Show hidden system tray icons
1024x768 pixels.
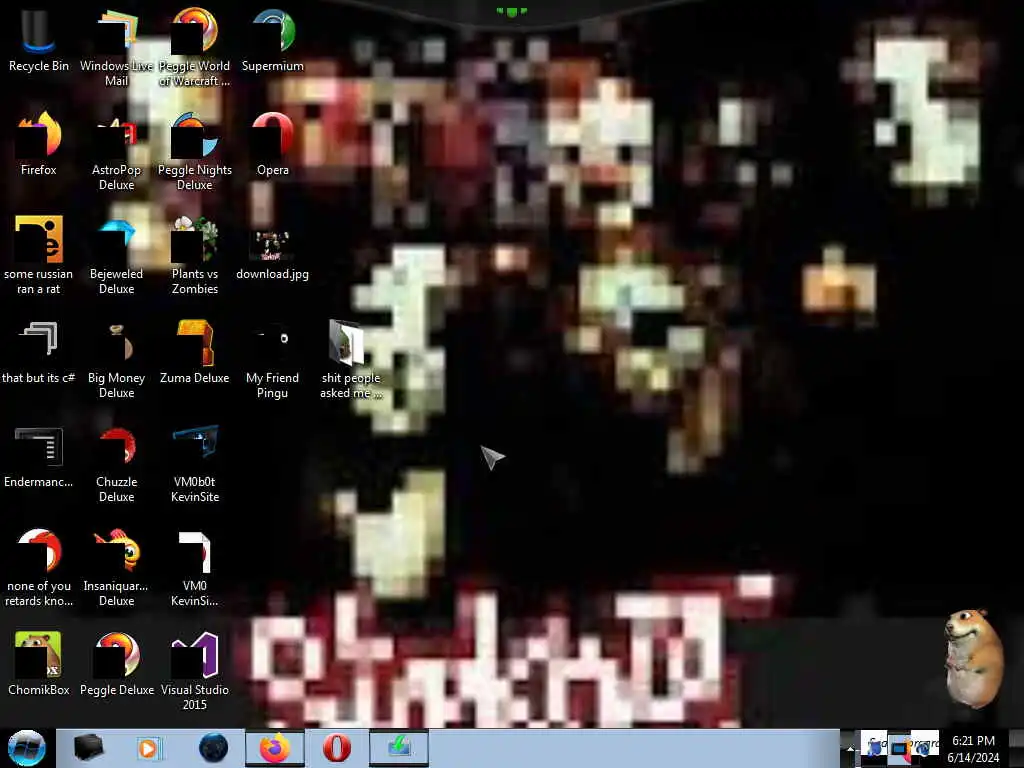pyautogui.click(x=850, y=748)
